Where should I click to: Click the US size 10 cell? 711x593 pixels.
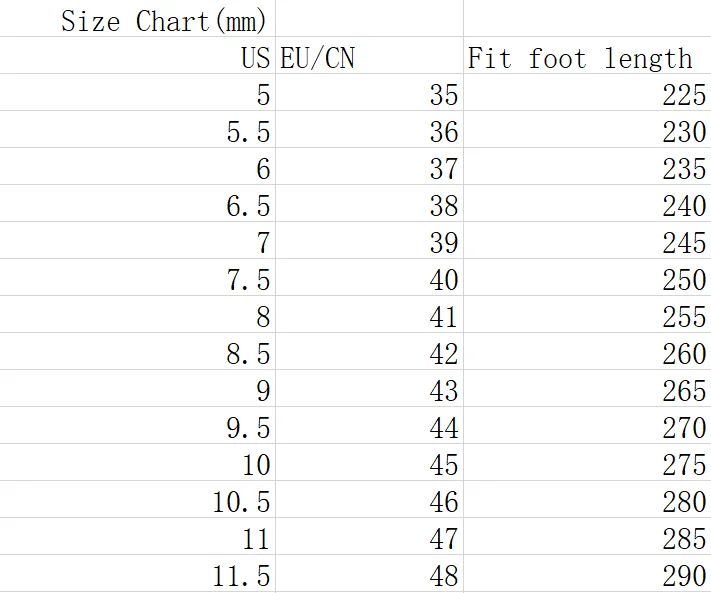pyautogui.click(x=255, y=465)
